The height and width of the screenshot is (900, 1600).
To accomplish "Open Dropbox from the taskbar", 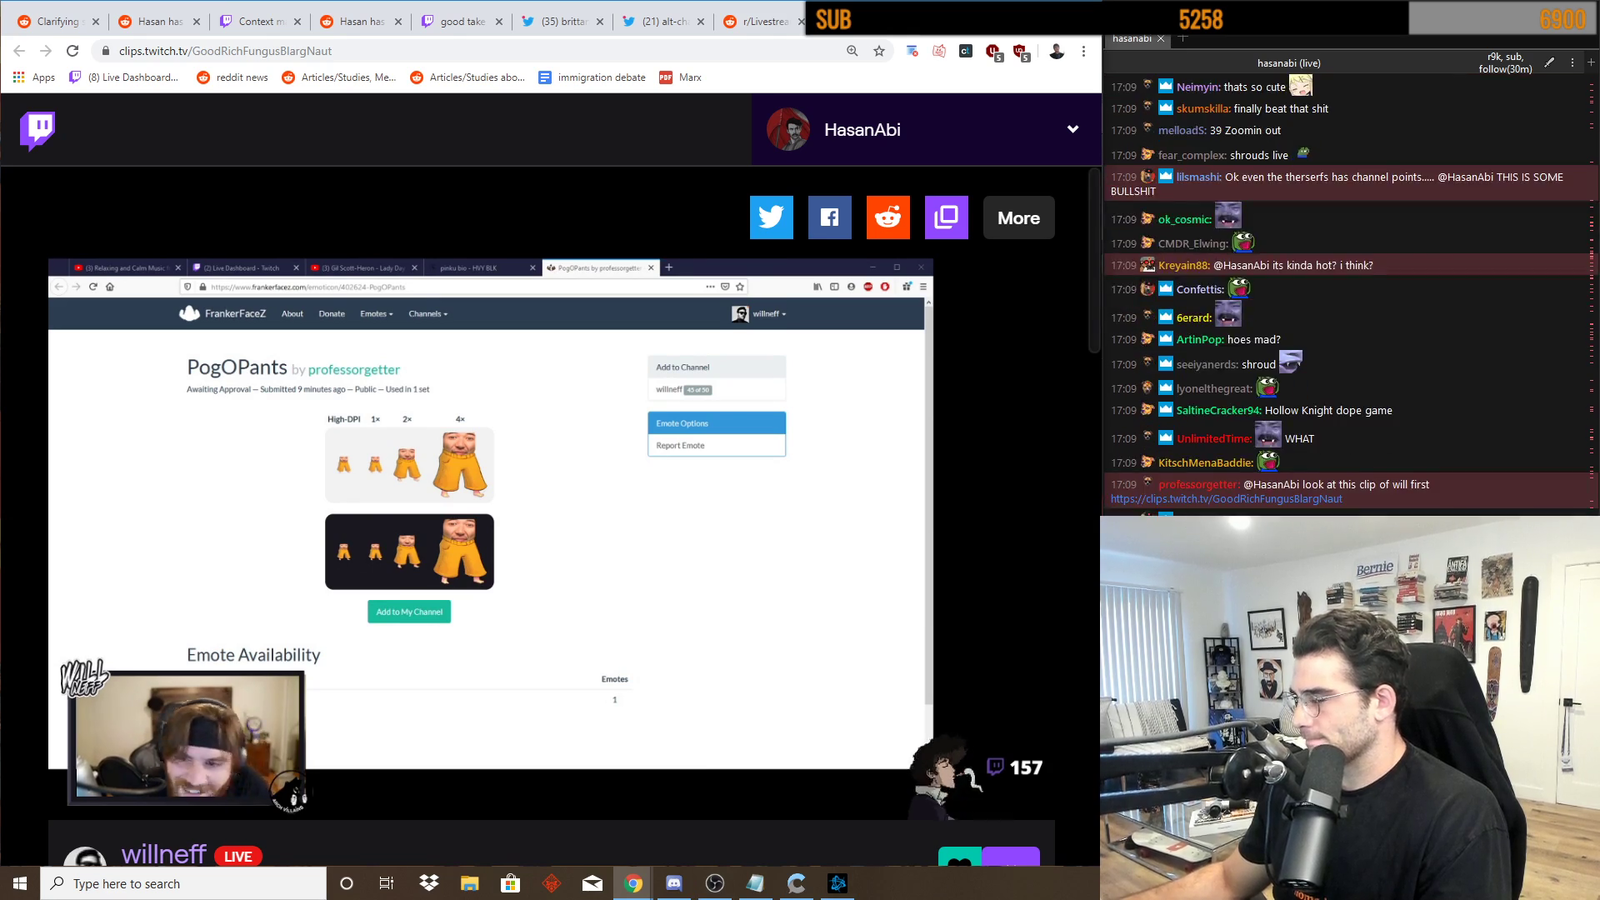I will click(429, 883).
